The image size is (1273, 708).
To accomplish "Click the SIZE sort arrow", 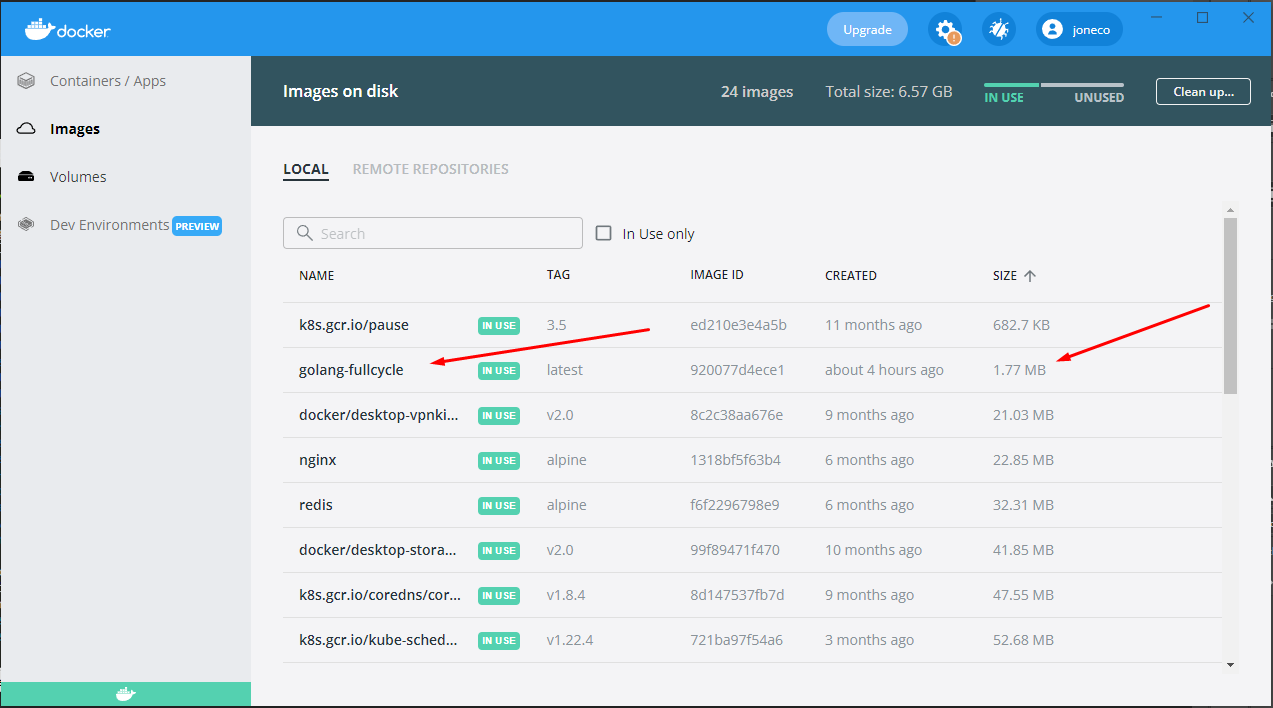I will (1030, 276).
